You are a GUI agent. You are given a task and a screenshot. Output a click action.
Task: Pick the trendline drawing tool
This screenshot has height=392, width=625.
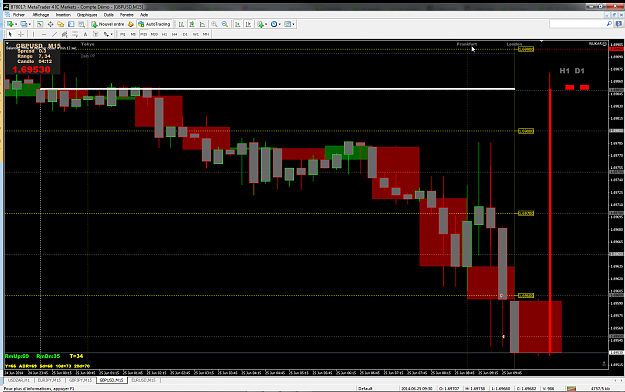tap(54, 34)
